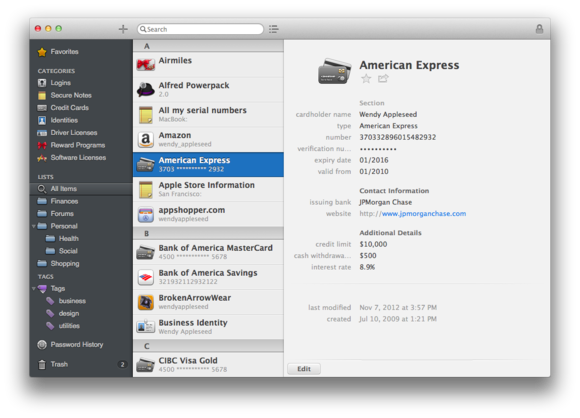
Task: Open Password History
Action: pyautogui.click(x=81, y=345)
